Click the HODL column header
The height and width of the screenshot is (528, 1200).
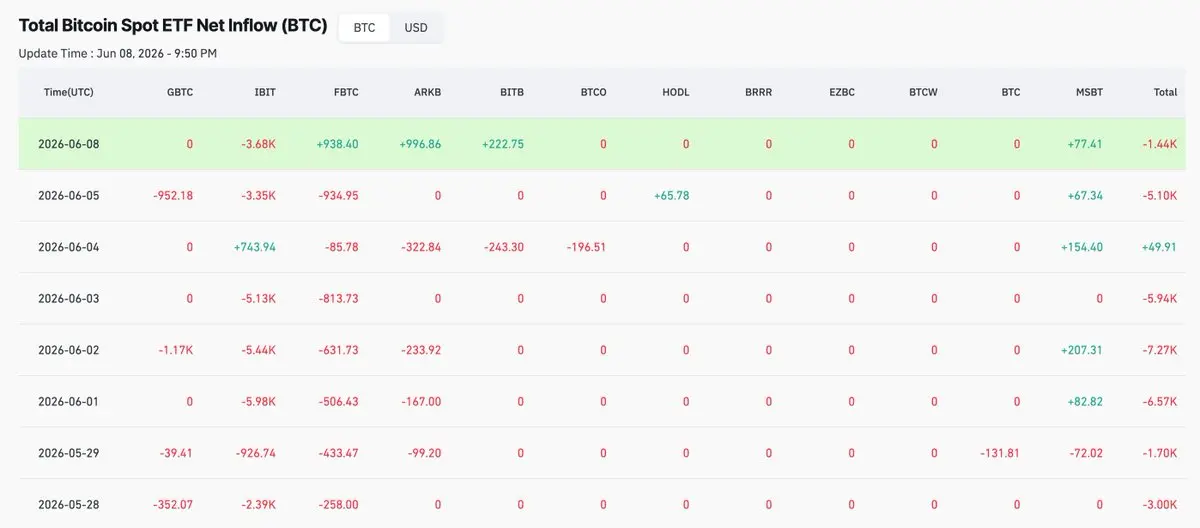676,92
